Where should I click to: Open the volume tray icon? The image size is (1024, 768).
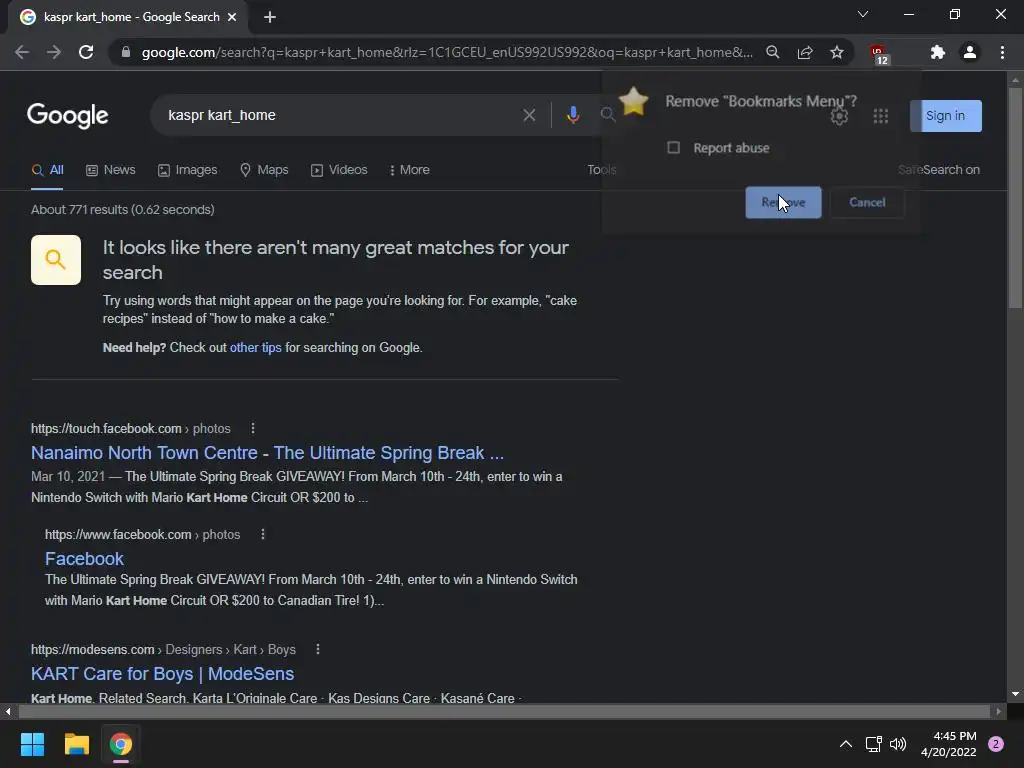pos(898,744)
